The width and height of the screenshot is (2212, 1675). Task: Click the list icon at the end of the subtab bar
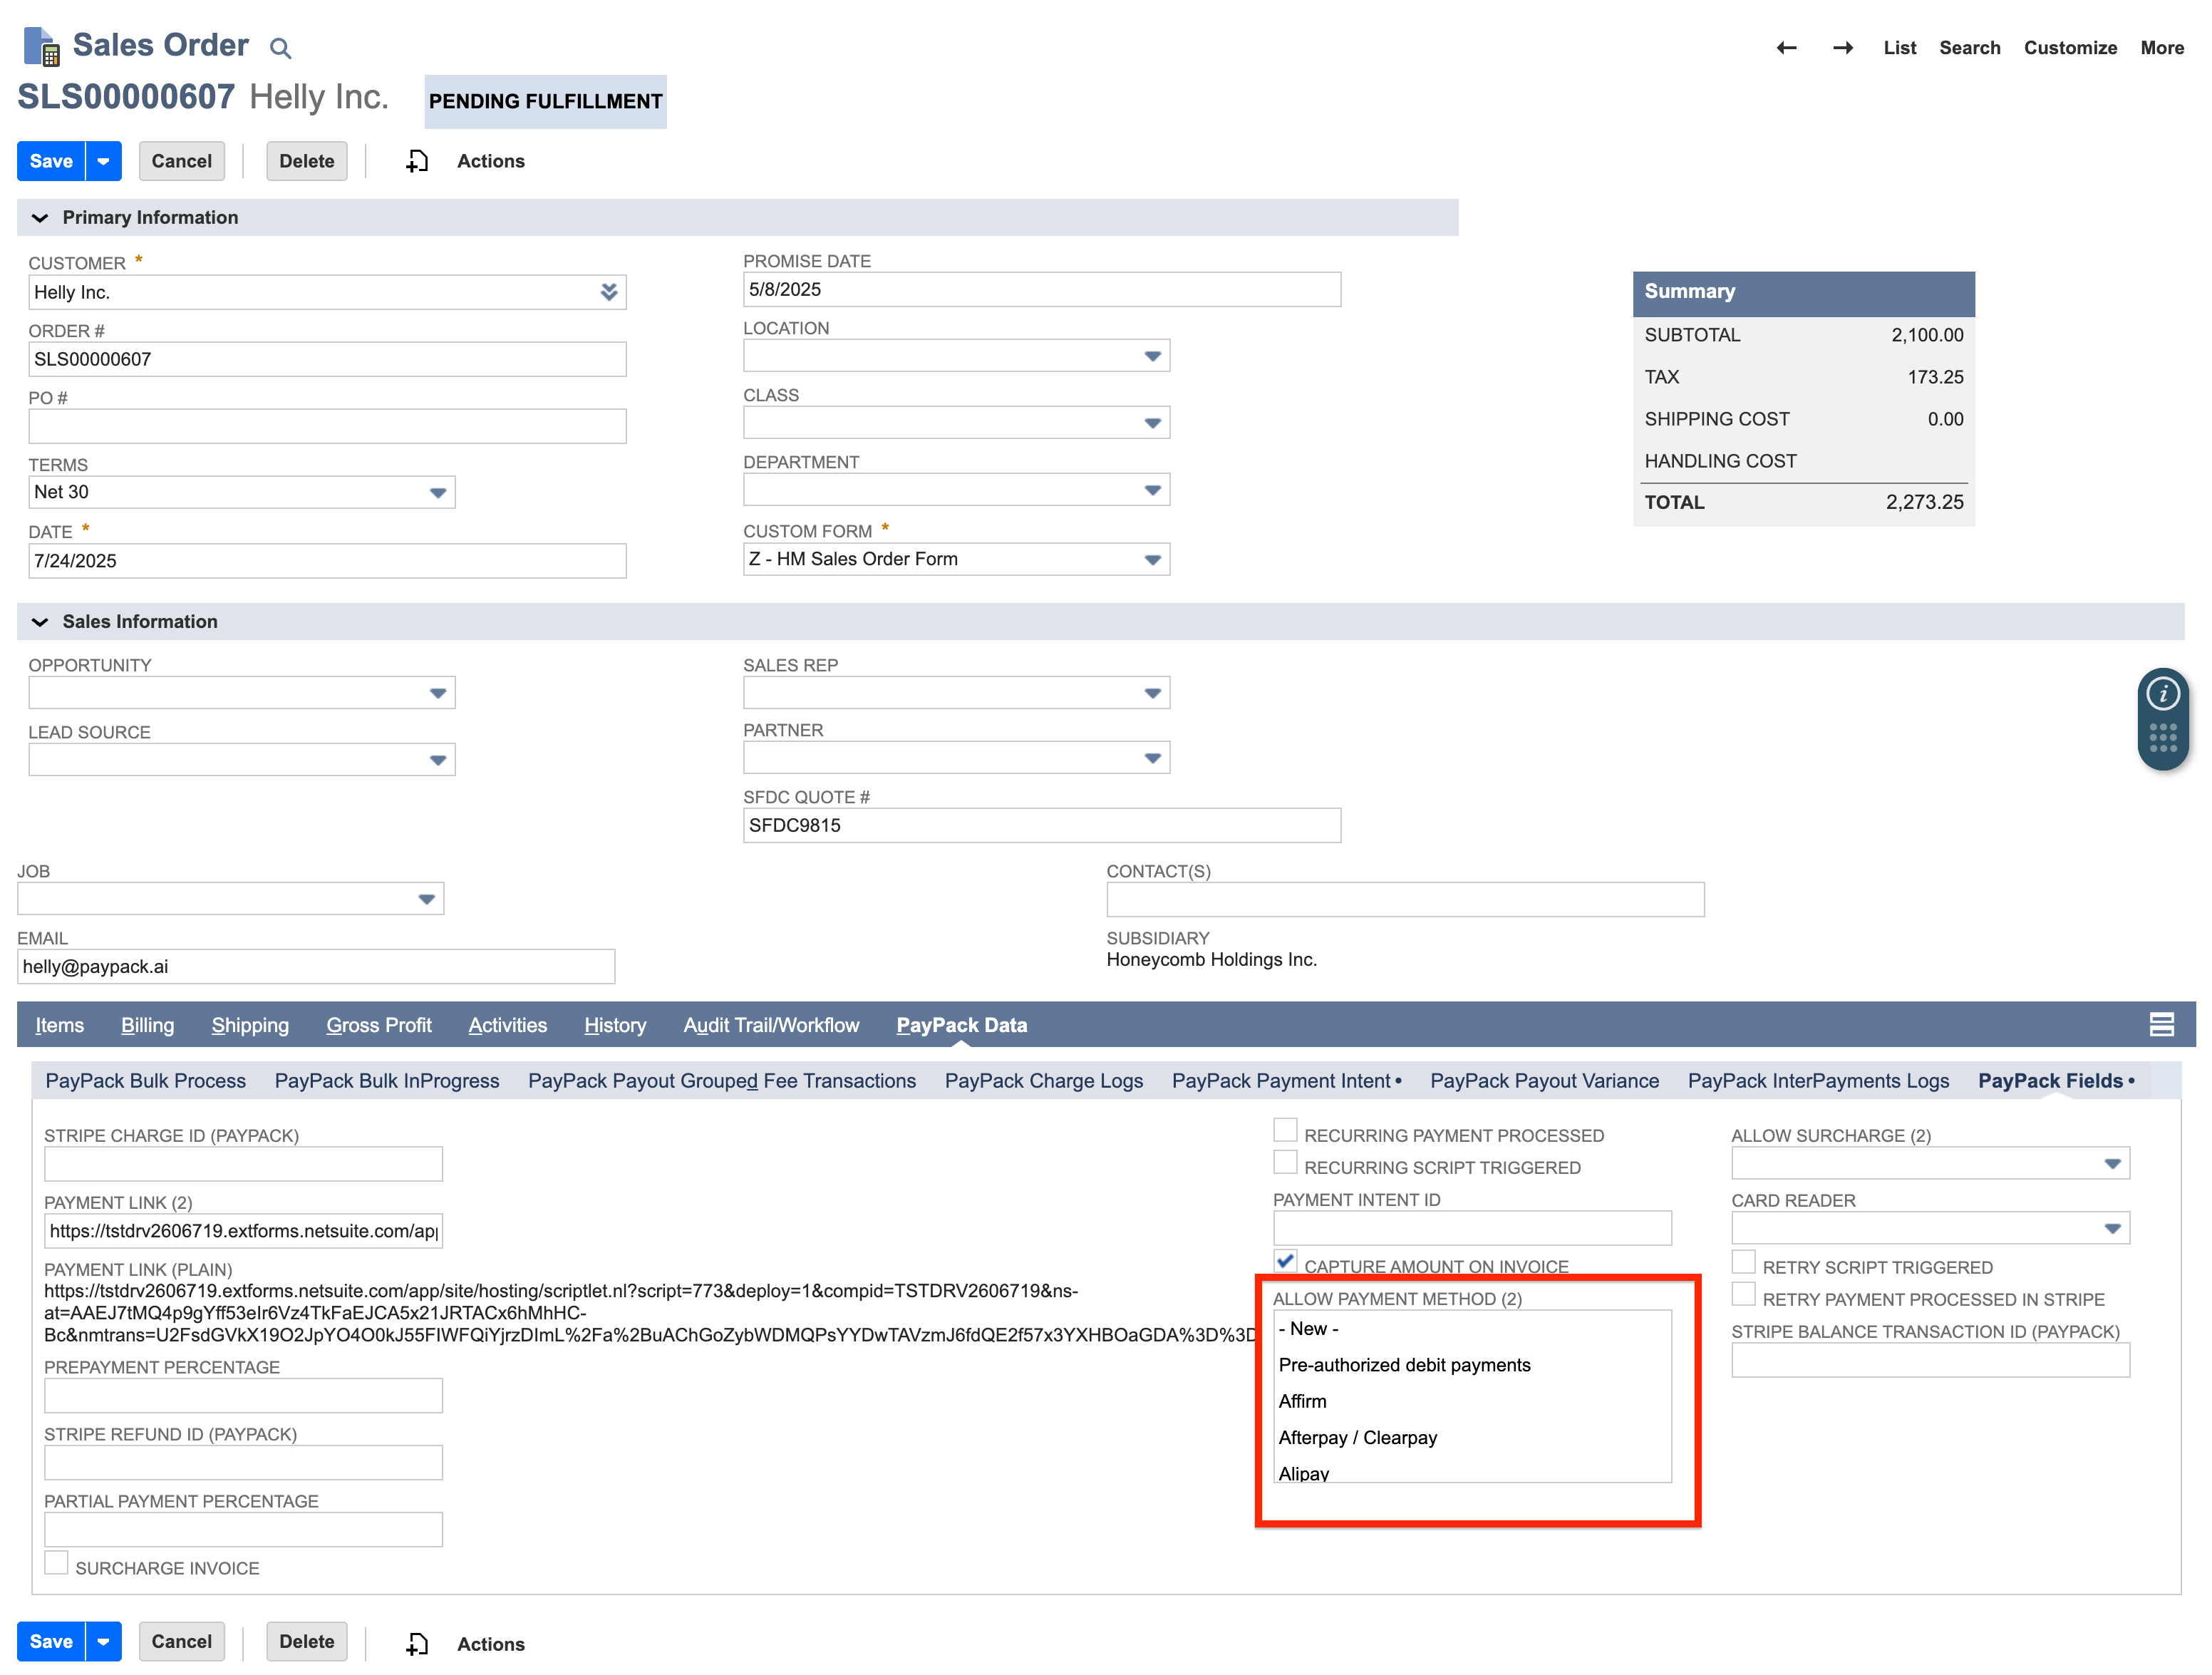pos(2162,1024)
